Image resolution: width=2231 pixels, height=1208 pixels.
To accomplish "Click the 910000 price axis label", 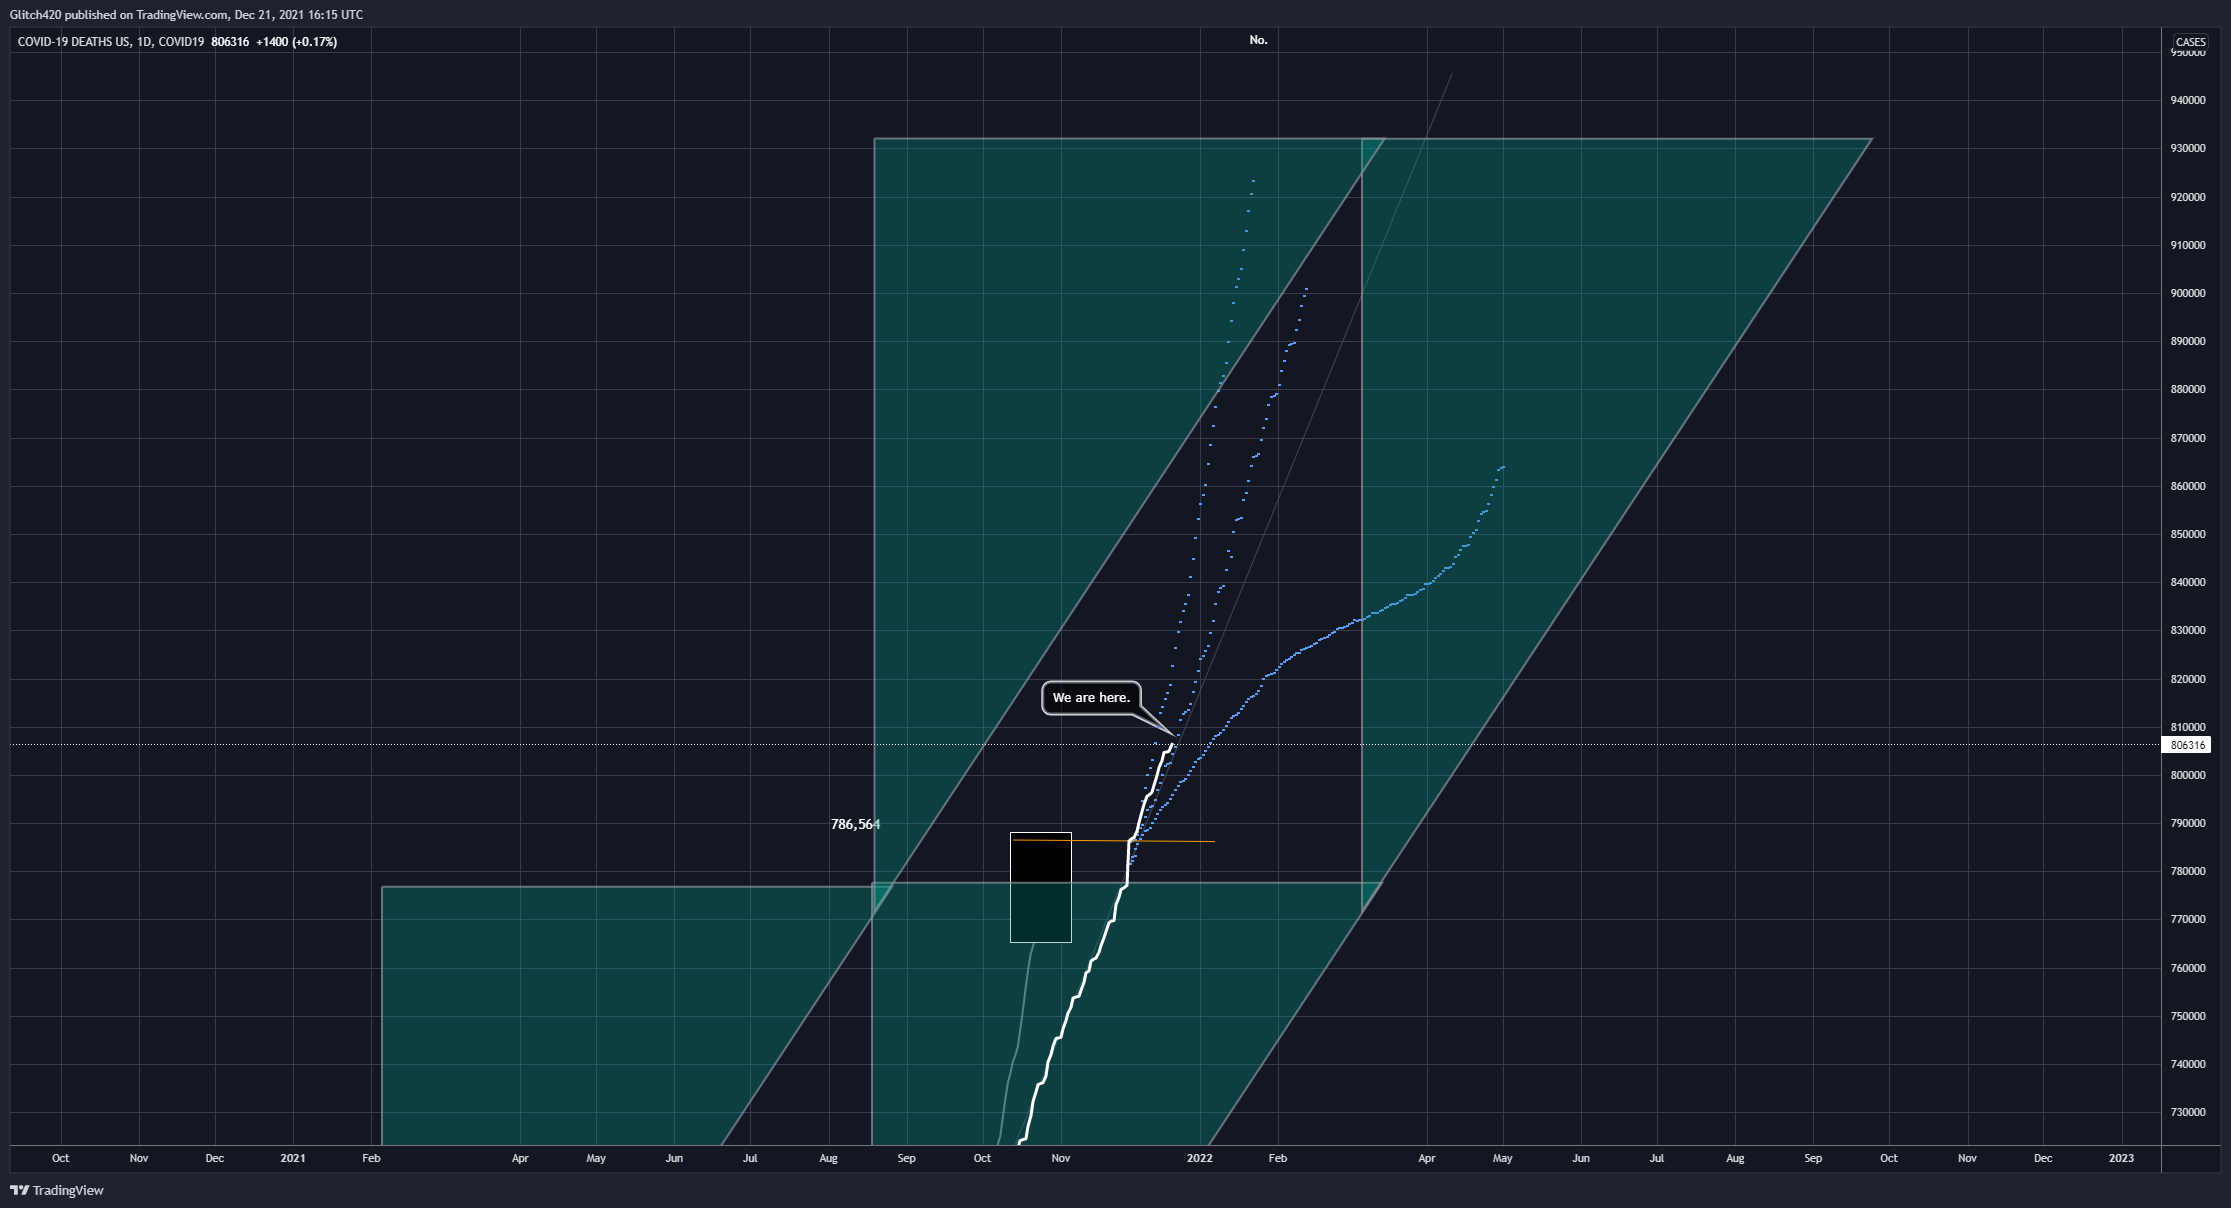I will click(x=2187, y=245).
